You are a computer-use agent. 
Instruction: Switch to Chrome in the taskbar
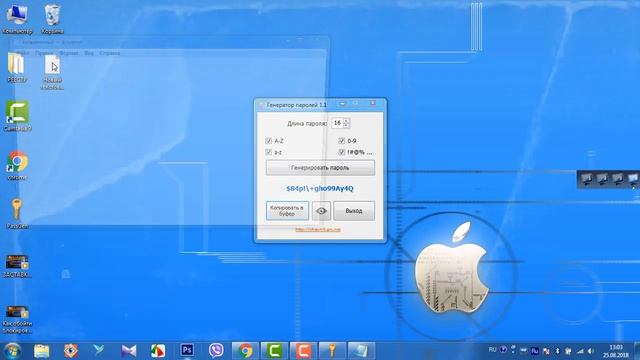point(245,351)
